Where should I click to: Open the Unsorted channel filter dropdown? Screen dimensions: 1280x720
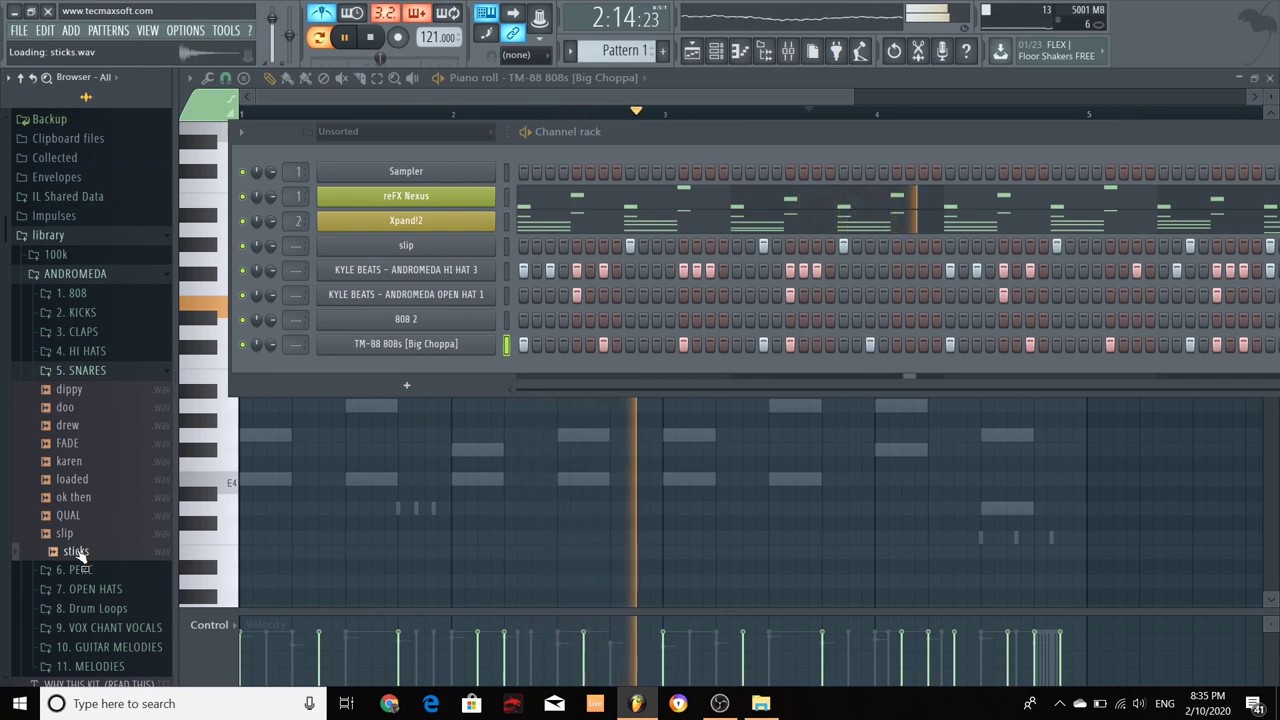(404, 132)
